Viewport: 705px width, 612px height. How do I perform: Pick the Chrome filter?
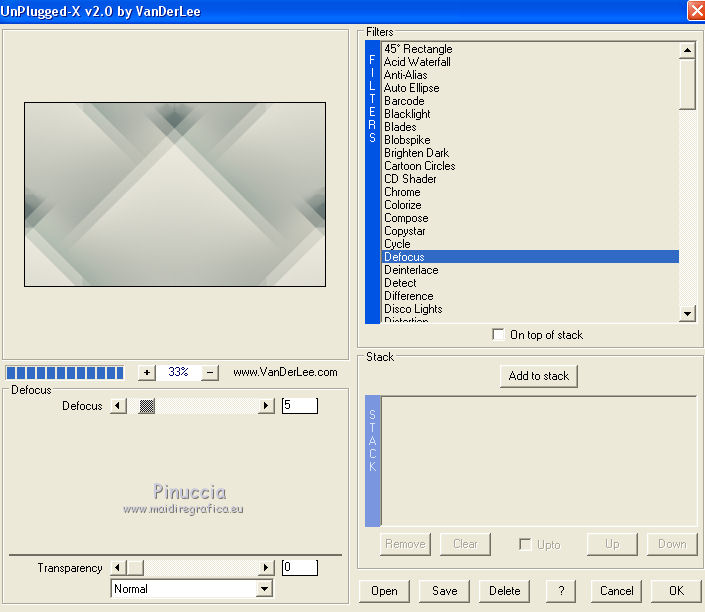click(530, 192)
